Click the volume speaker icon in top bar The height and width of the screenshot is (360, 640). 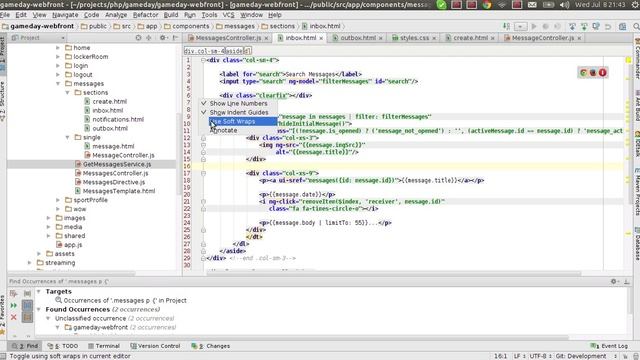coord(564,5)
